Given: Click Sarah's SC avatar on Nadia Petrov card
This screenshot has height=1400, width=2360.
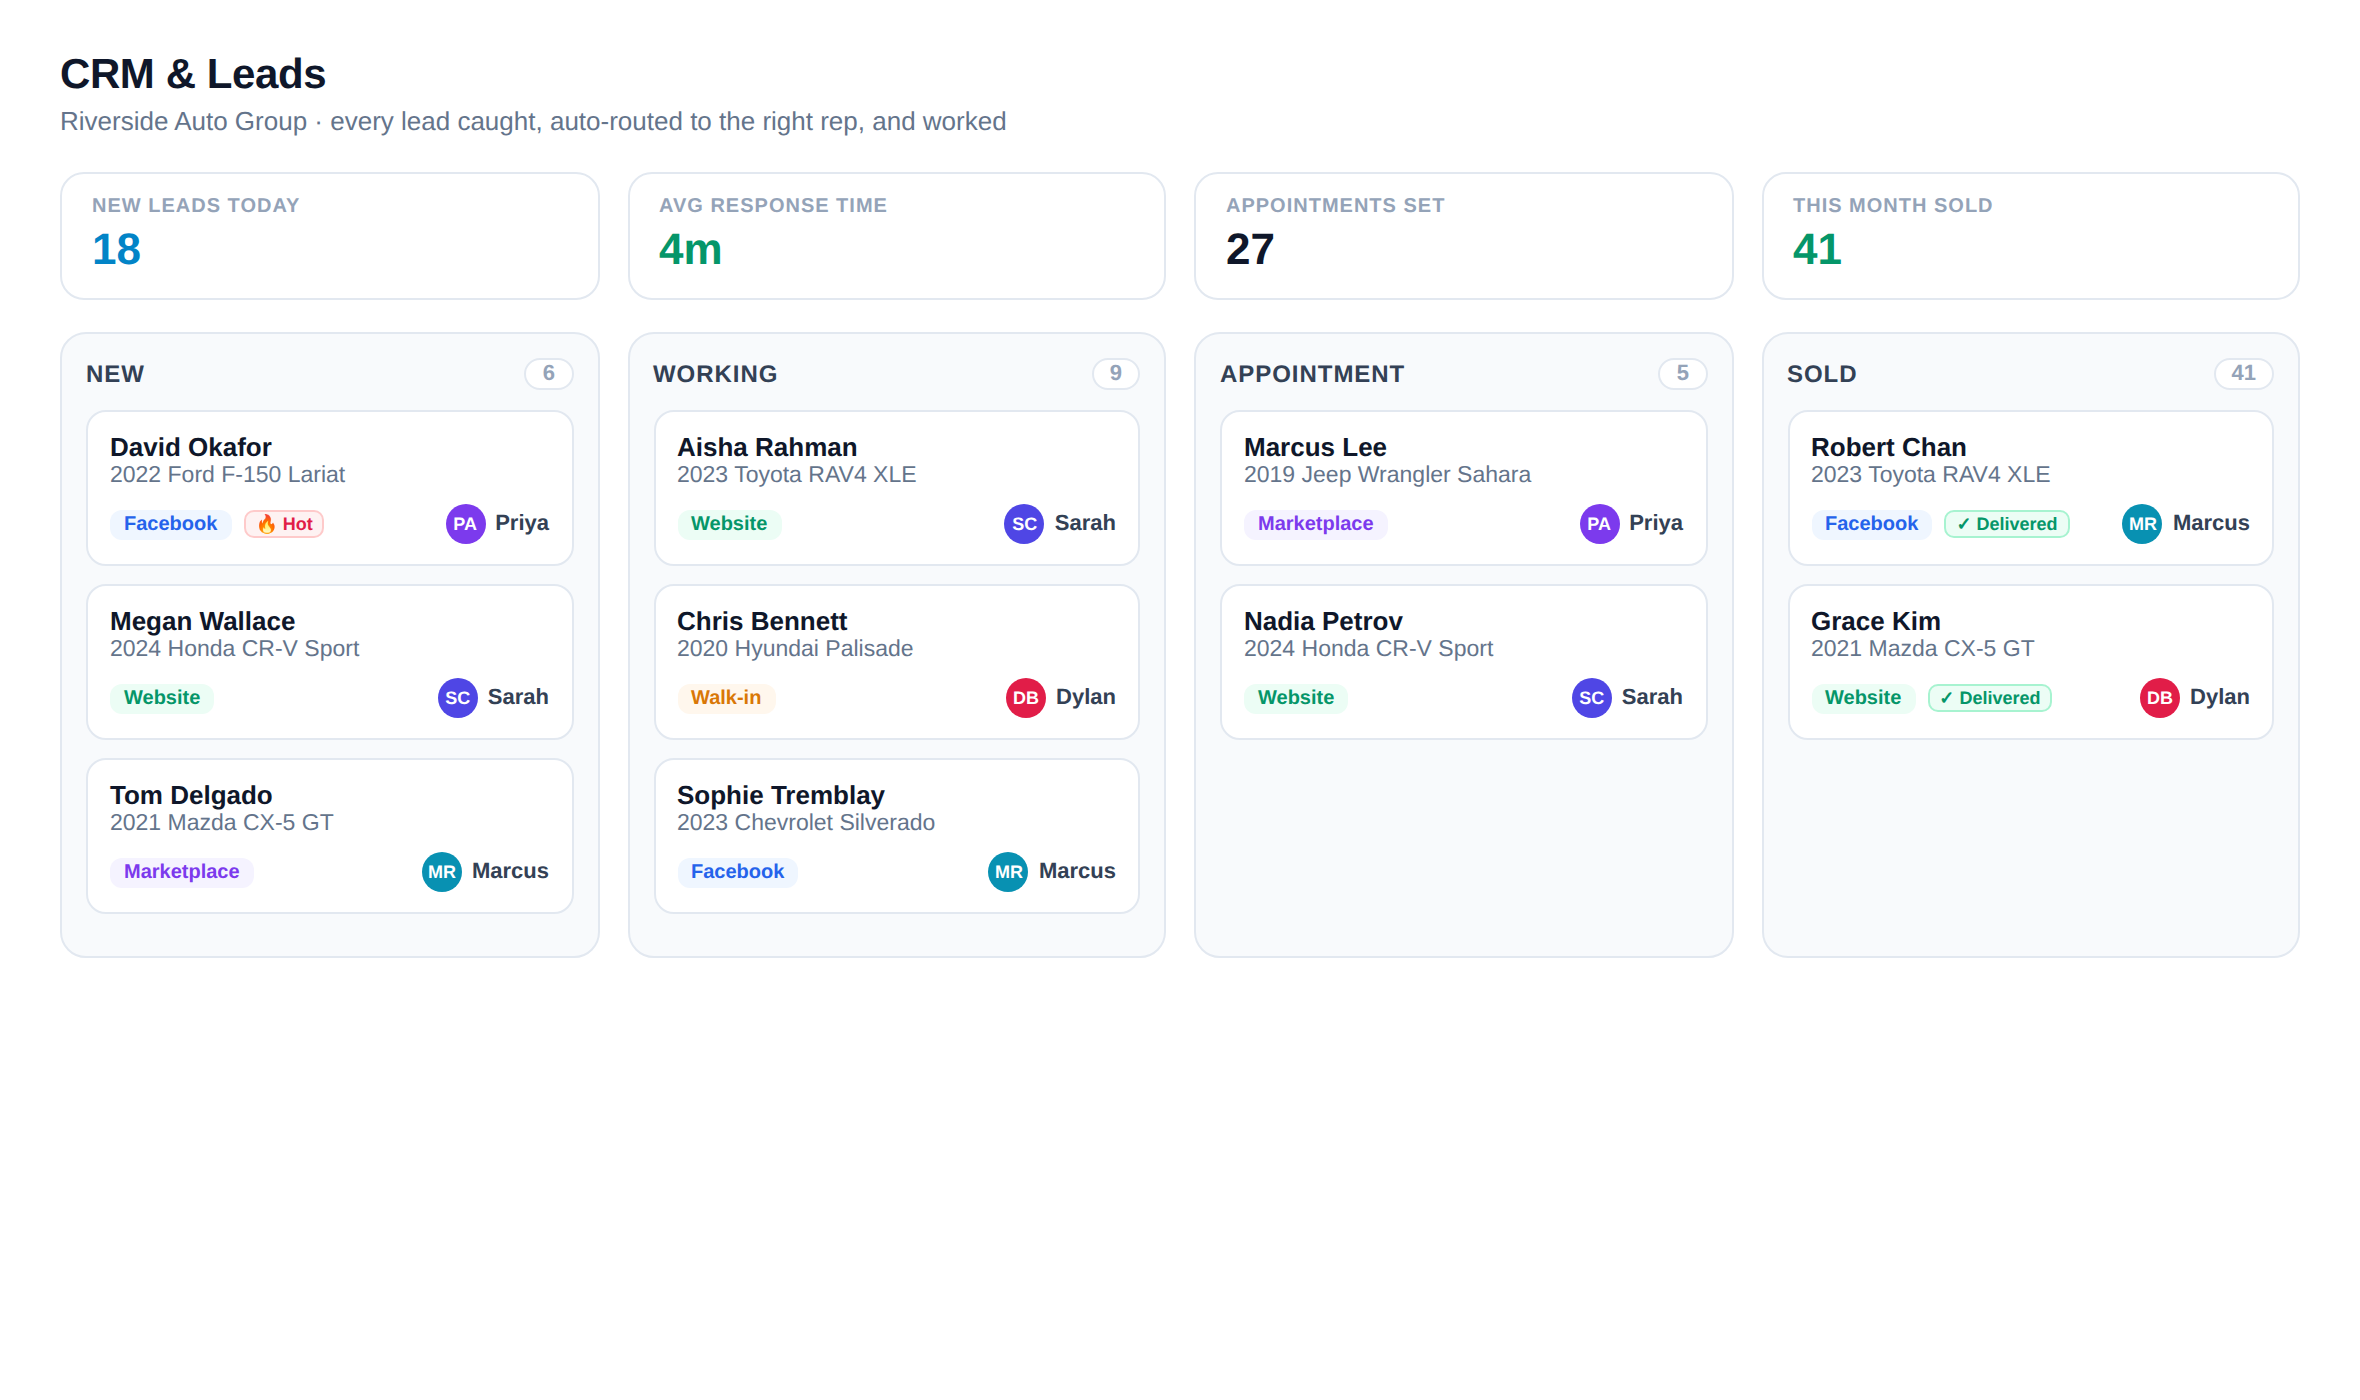Looking at the screenshot, I should 1591,698.
